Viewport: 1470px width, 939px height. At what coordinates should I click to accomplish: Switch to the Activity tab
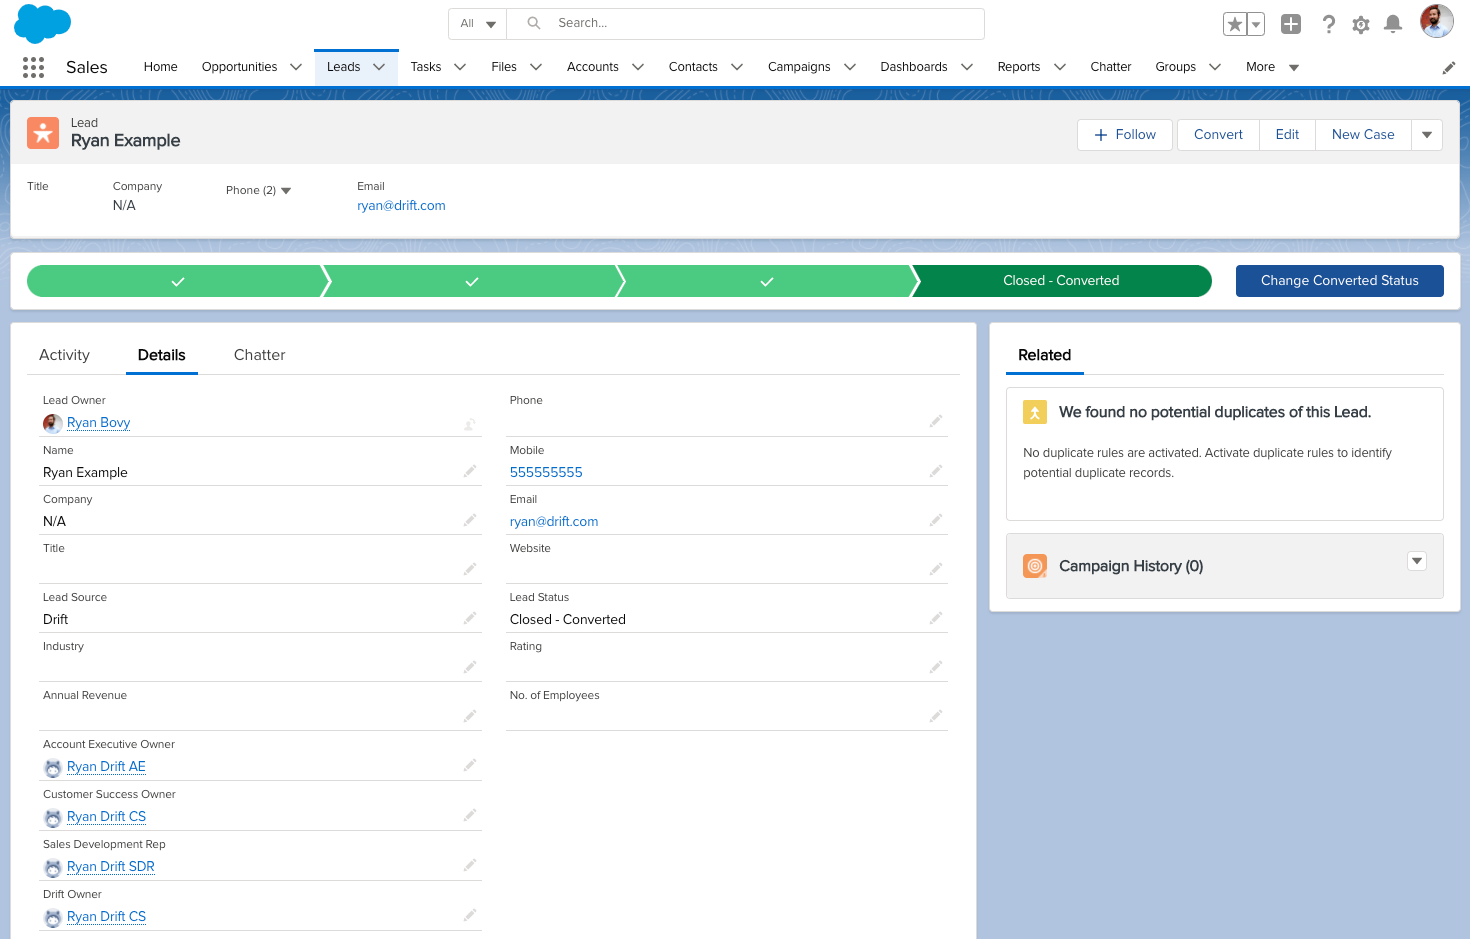click(64, 355)
